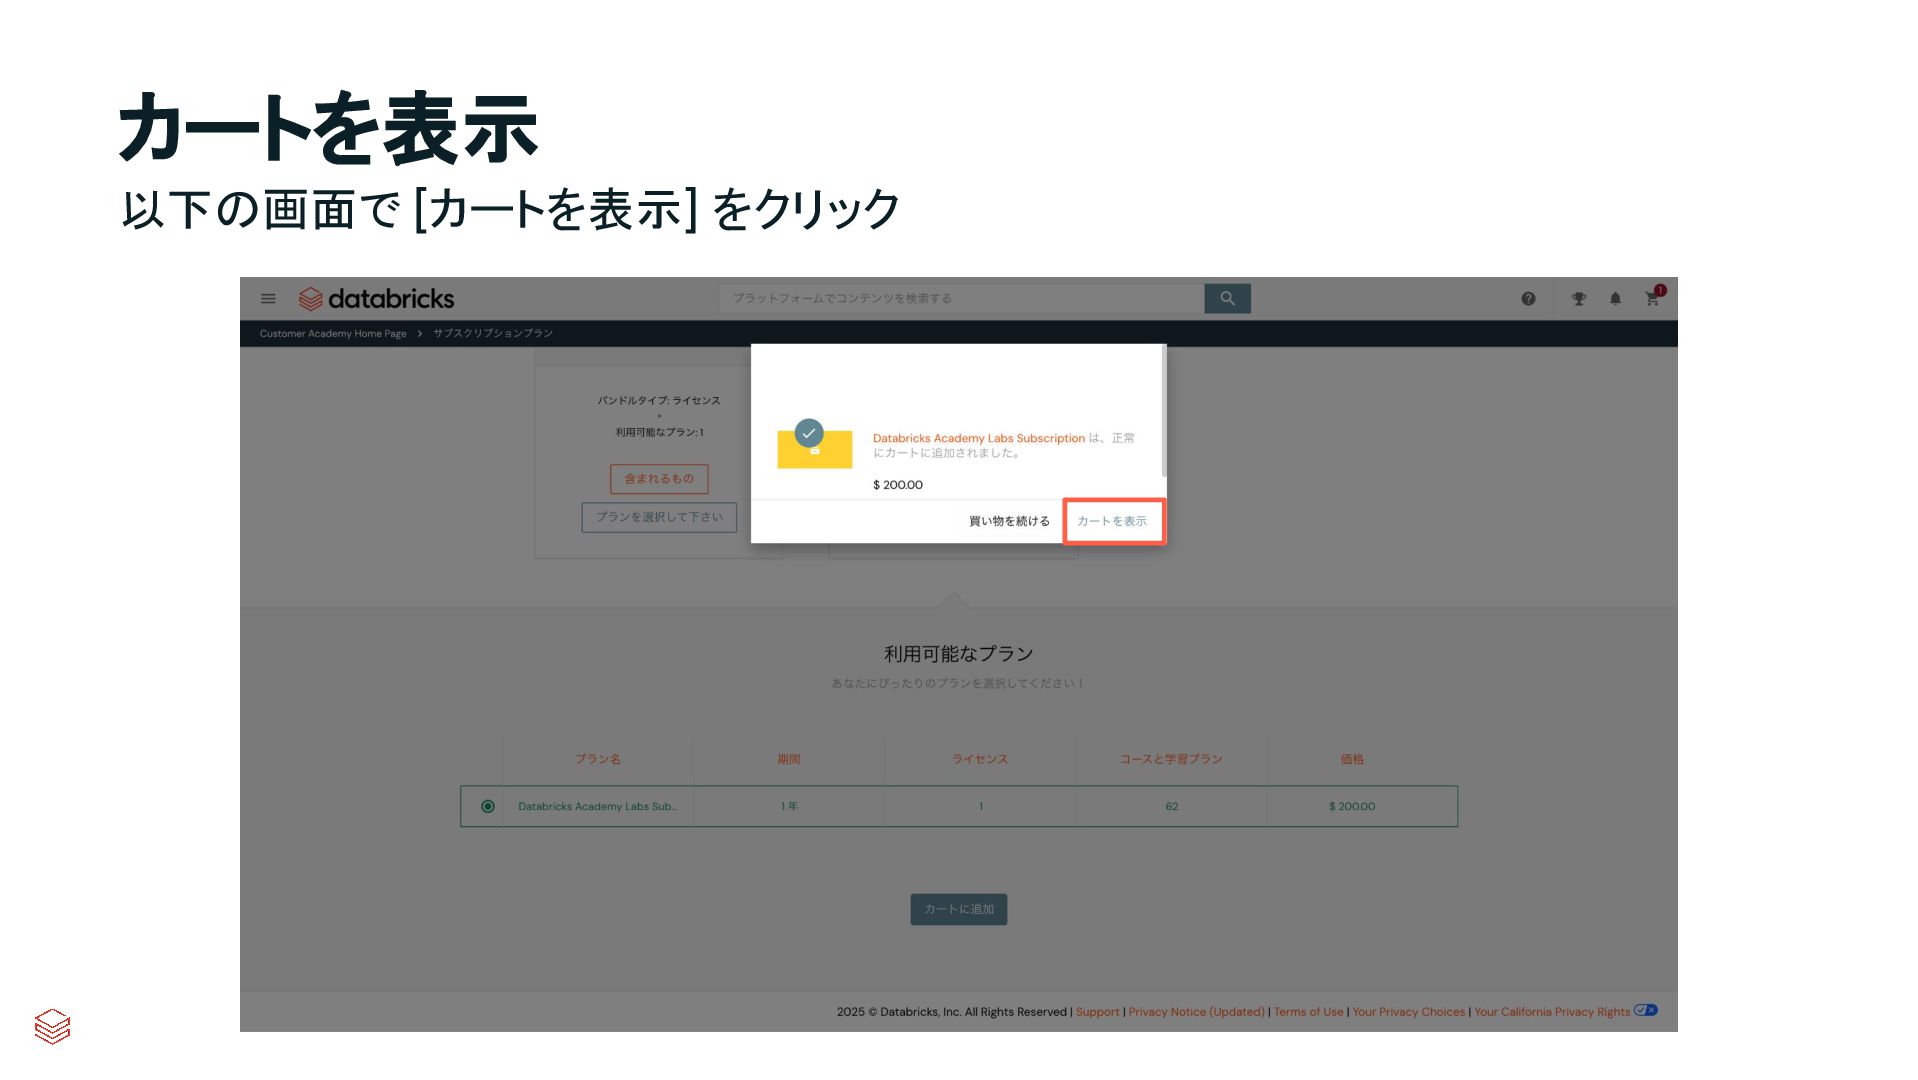1918x1080 pixels.
Task: Click the 1年 period cell
Action: coord(789,806)
